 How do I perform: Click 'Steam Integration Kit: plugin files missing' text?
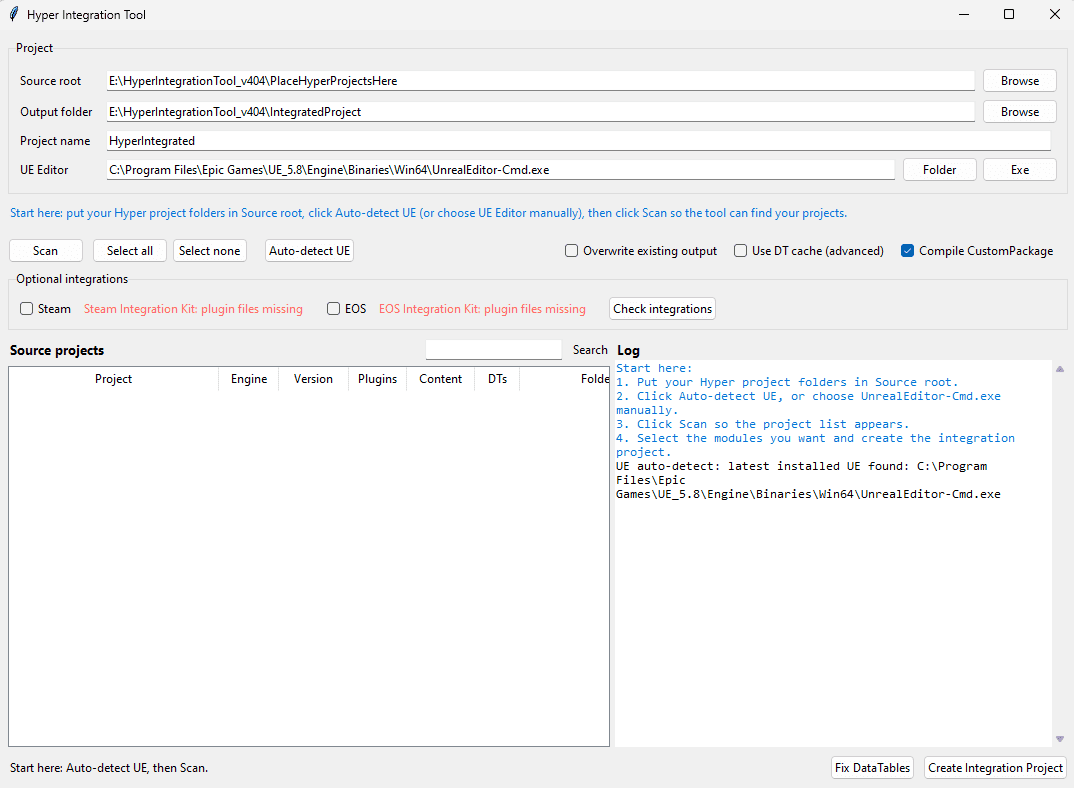click(x=193, y=309)
